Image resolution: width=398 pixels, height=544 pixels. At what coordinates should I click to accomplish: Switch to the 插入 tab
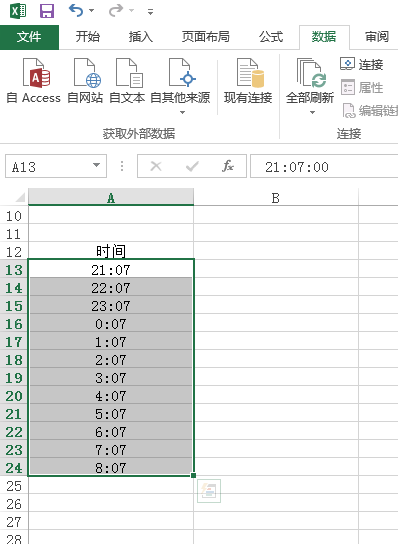coord(141,37)
